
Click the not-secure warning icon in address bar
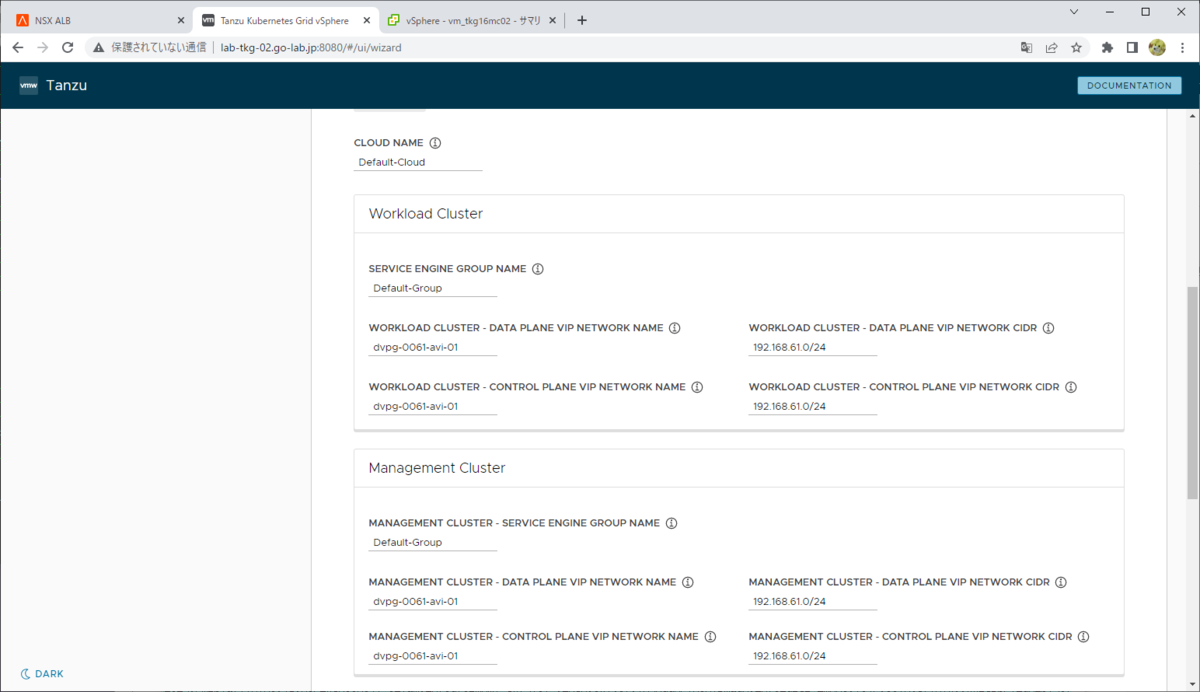[x=99, y=47]
